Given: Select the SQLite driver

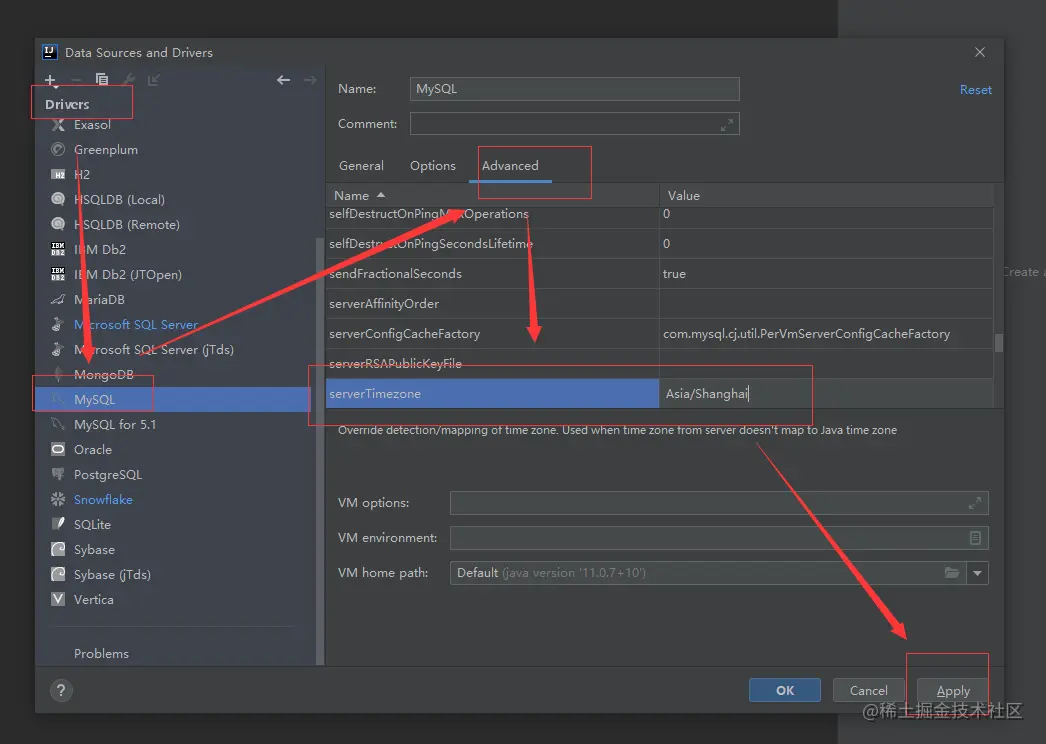Looking at the screenshot, I should pyautogui.click(x=92, y=524).
